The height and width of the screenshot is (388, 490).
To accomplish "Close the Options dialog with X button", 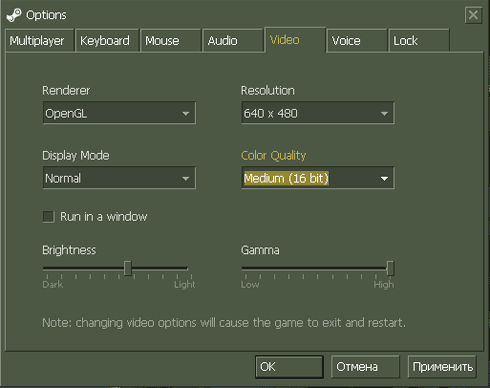I will pos(473,15).
